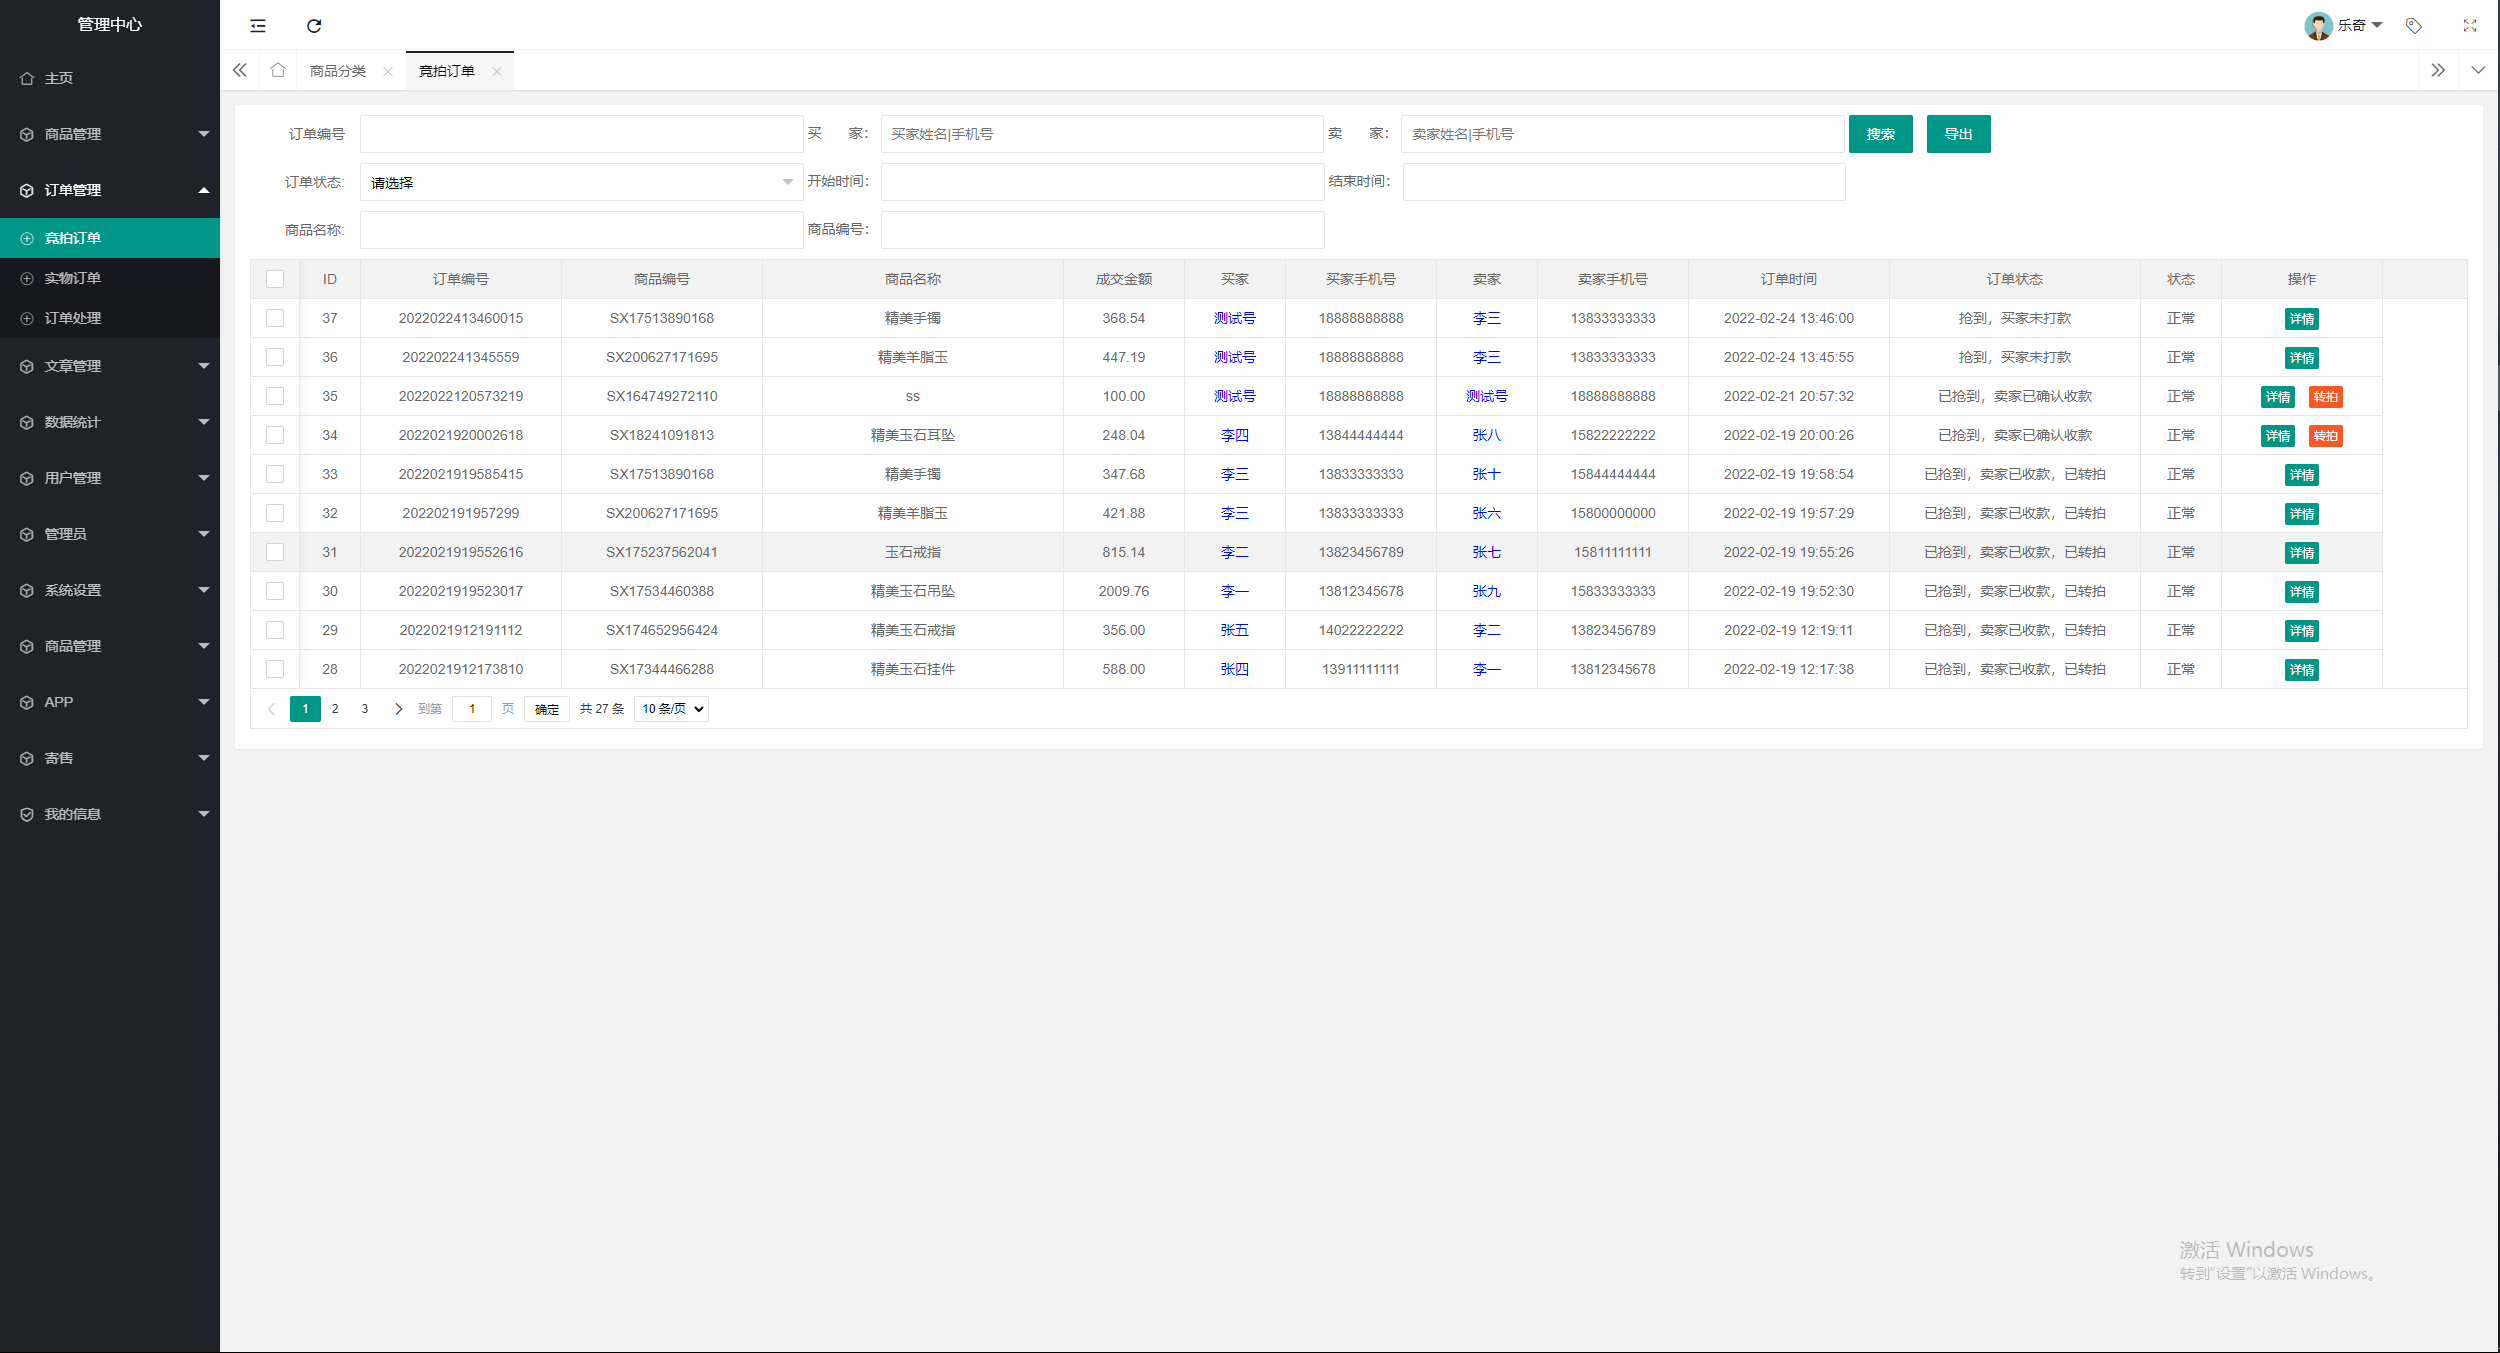The height and width of the screenshot is (1353, 2500).
Task: Focus the 订单编号 input field
Action: point(581,134)
